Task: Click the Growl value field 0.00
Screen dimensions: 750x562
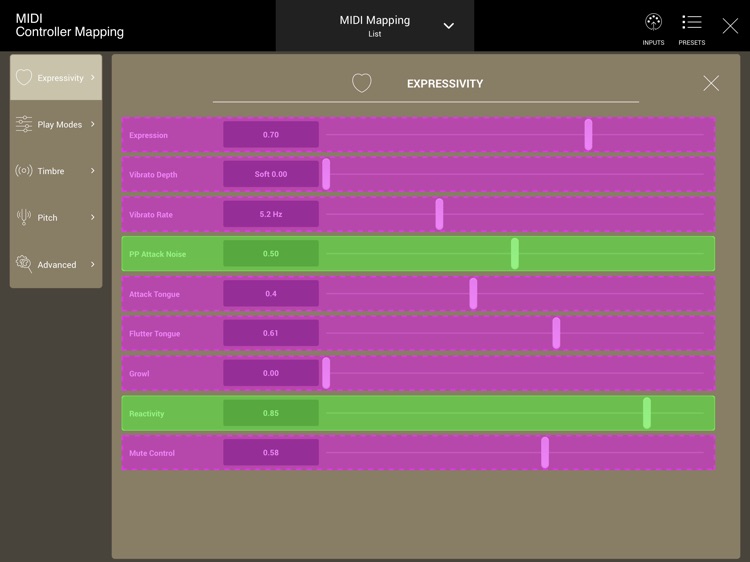Action: pyautogui.click(x=271, y=373)
